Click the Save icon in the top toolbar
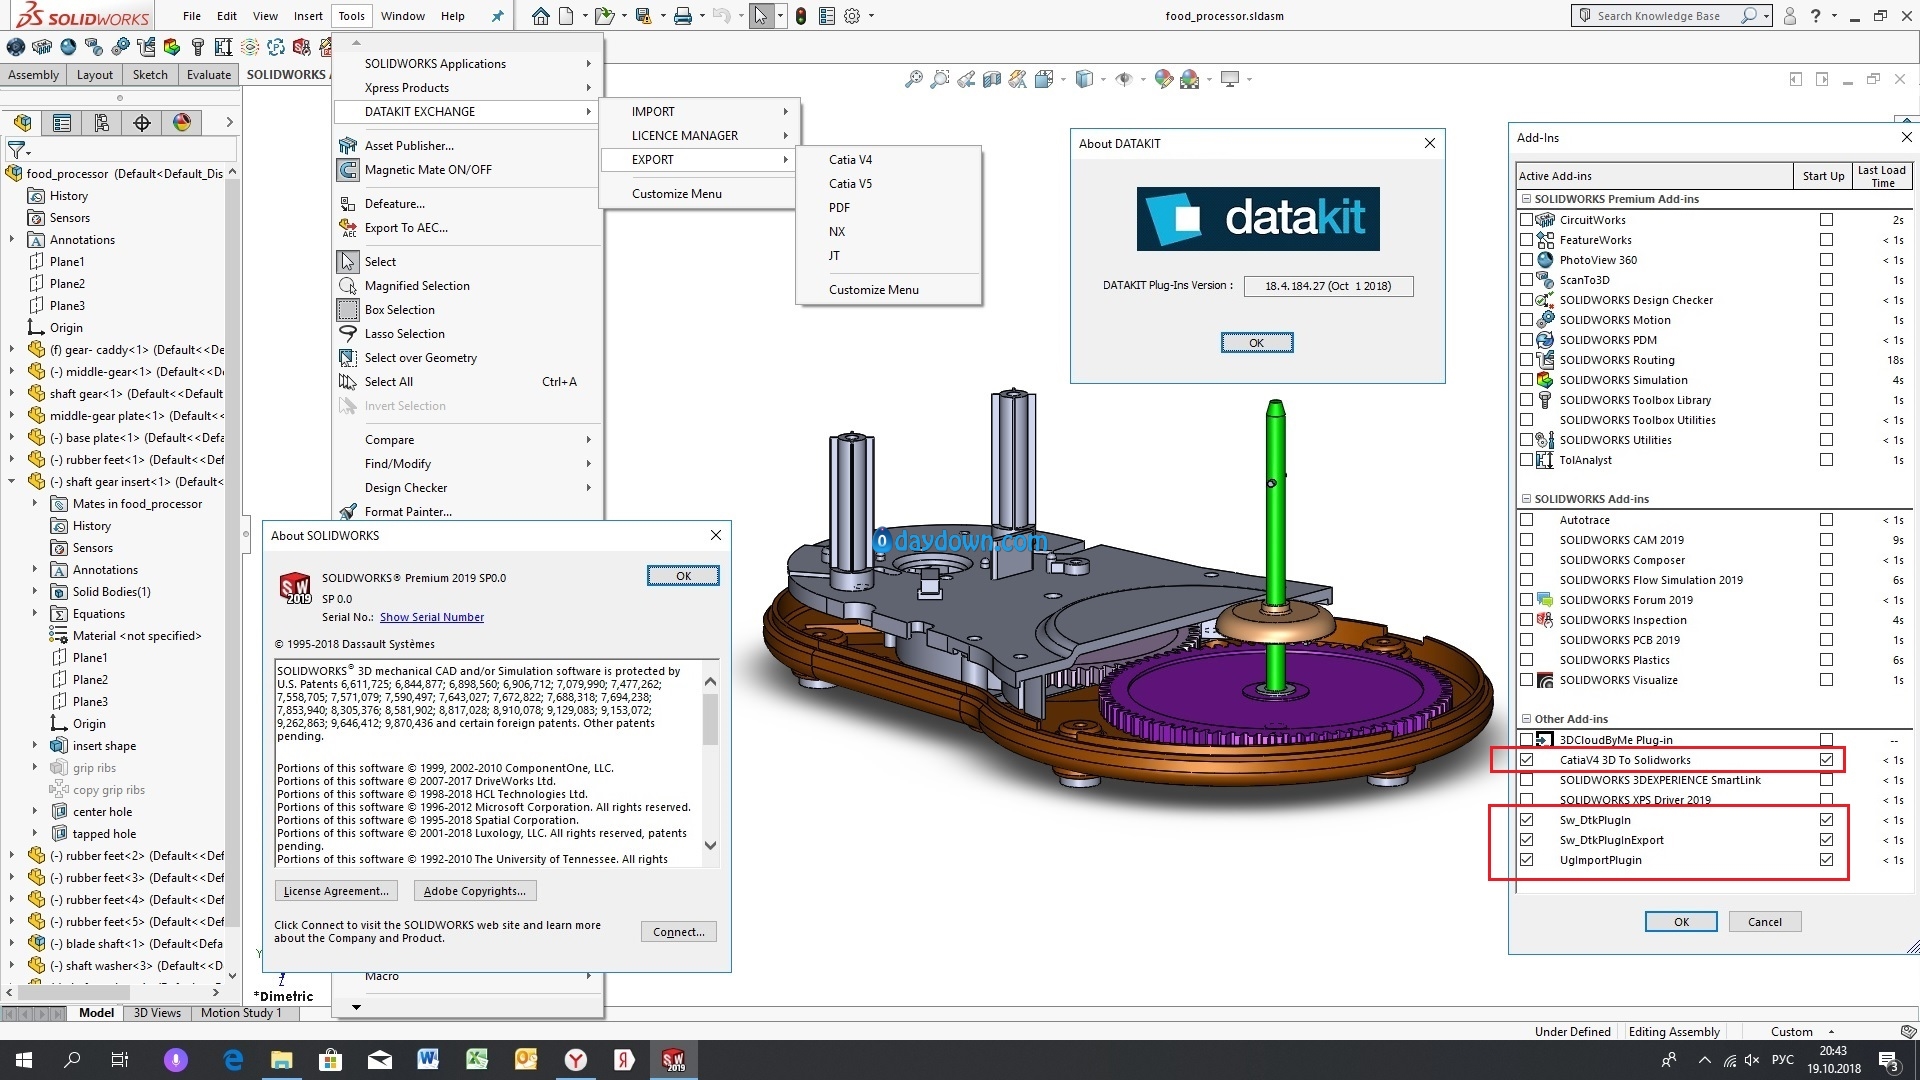Image resolution: width=1920 pixels, height=1080 pixels. (643, 16)
